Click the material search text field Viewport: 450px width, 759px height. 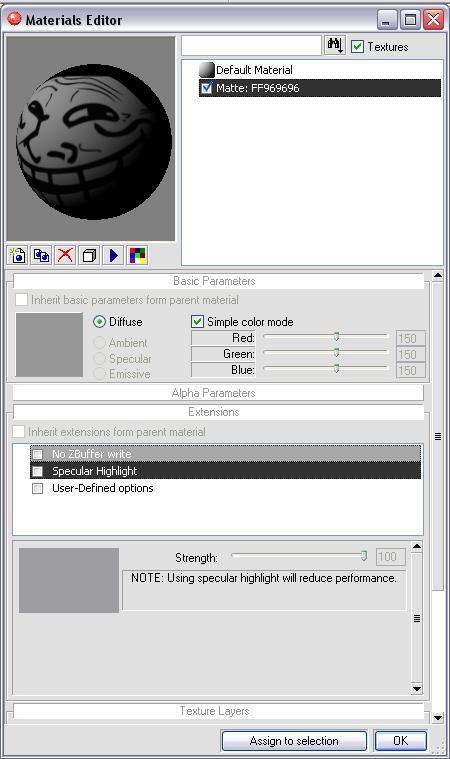(x=251, y=46)
